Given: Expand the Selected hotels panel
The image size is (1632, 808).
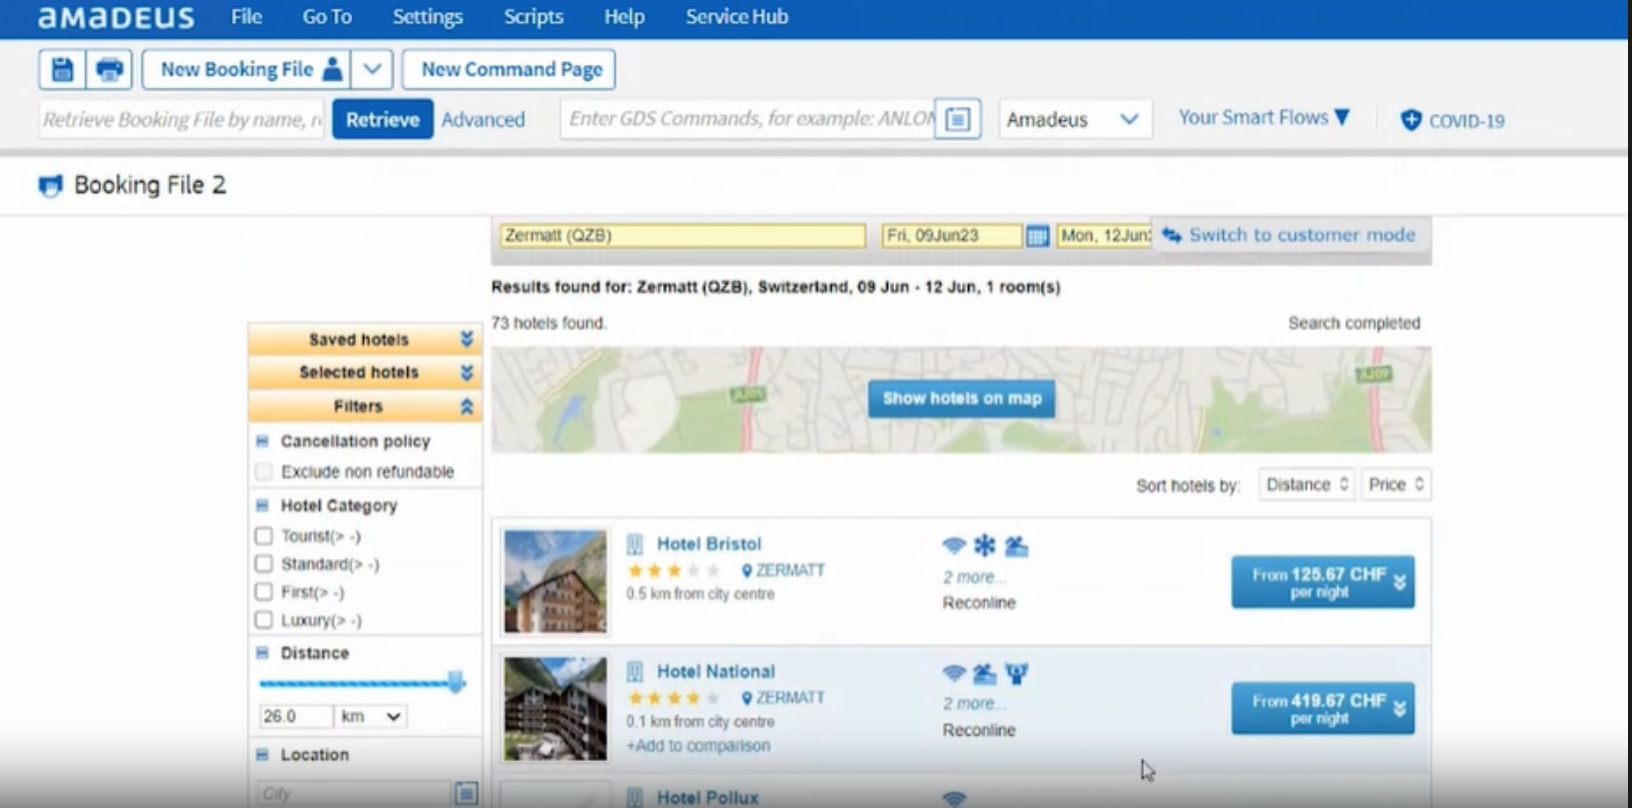Looking at the screenshot, I should (466, 372).
